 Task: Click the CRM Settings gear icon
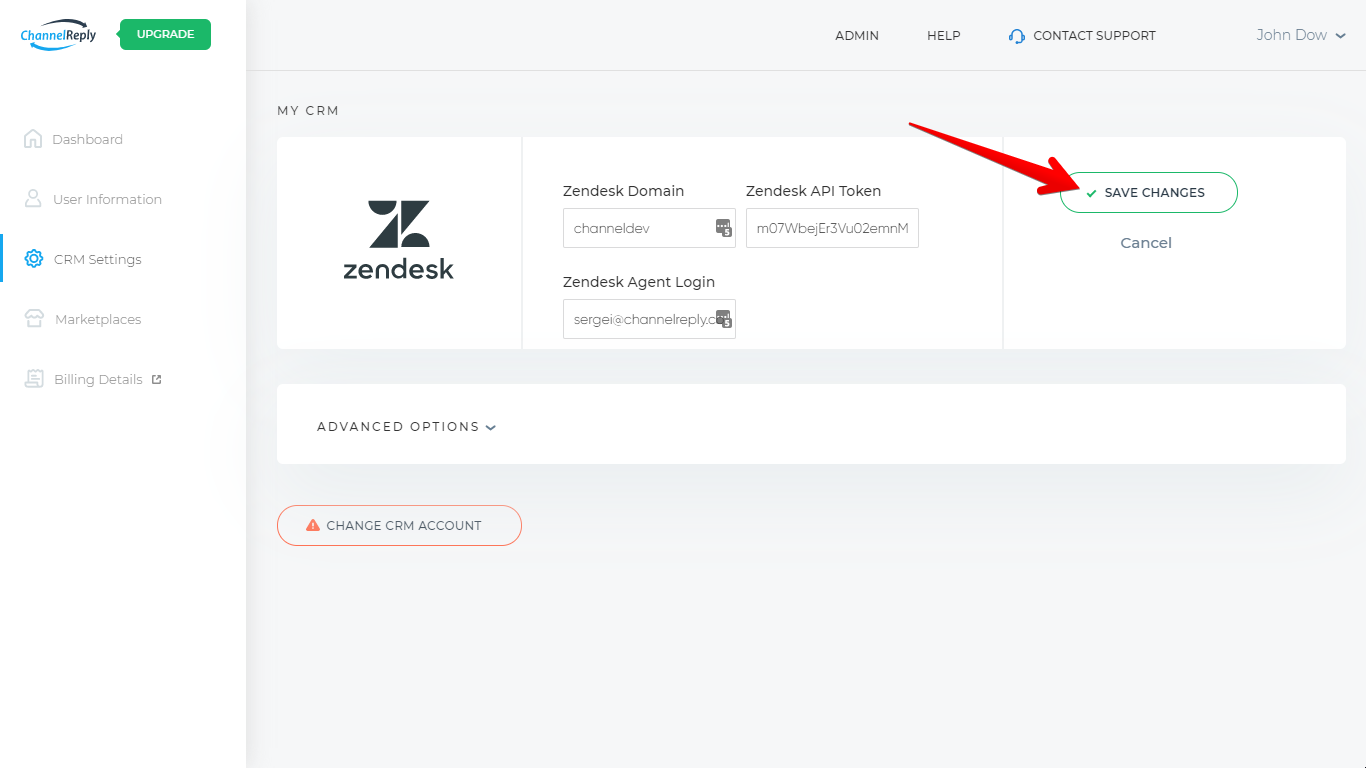click(x=33, y=259)
